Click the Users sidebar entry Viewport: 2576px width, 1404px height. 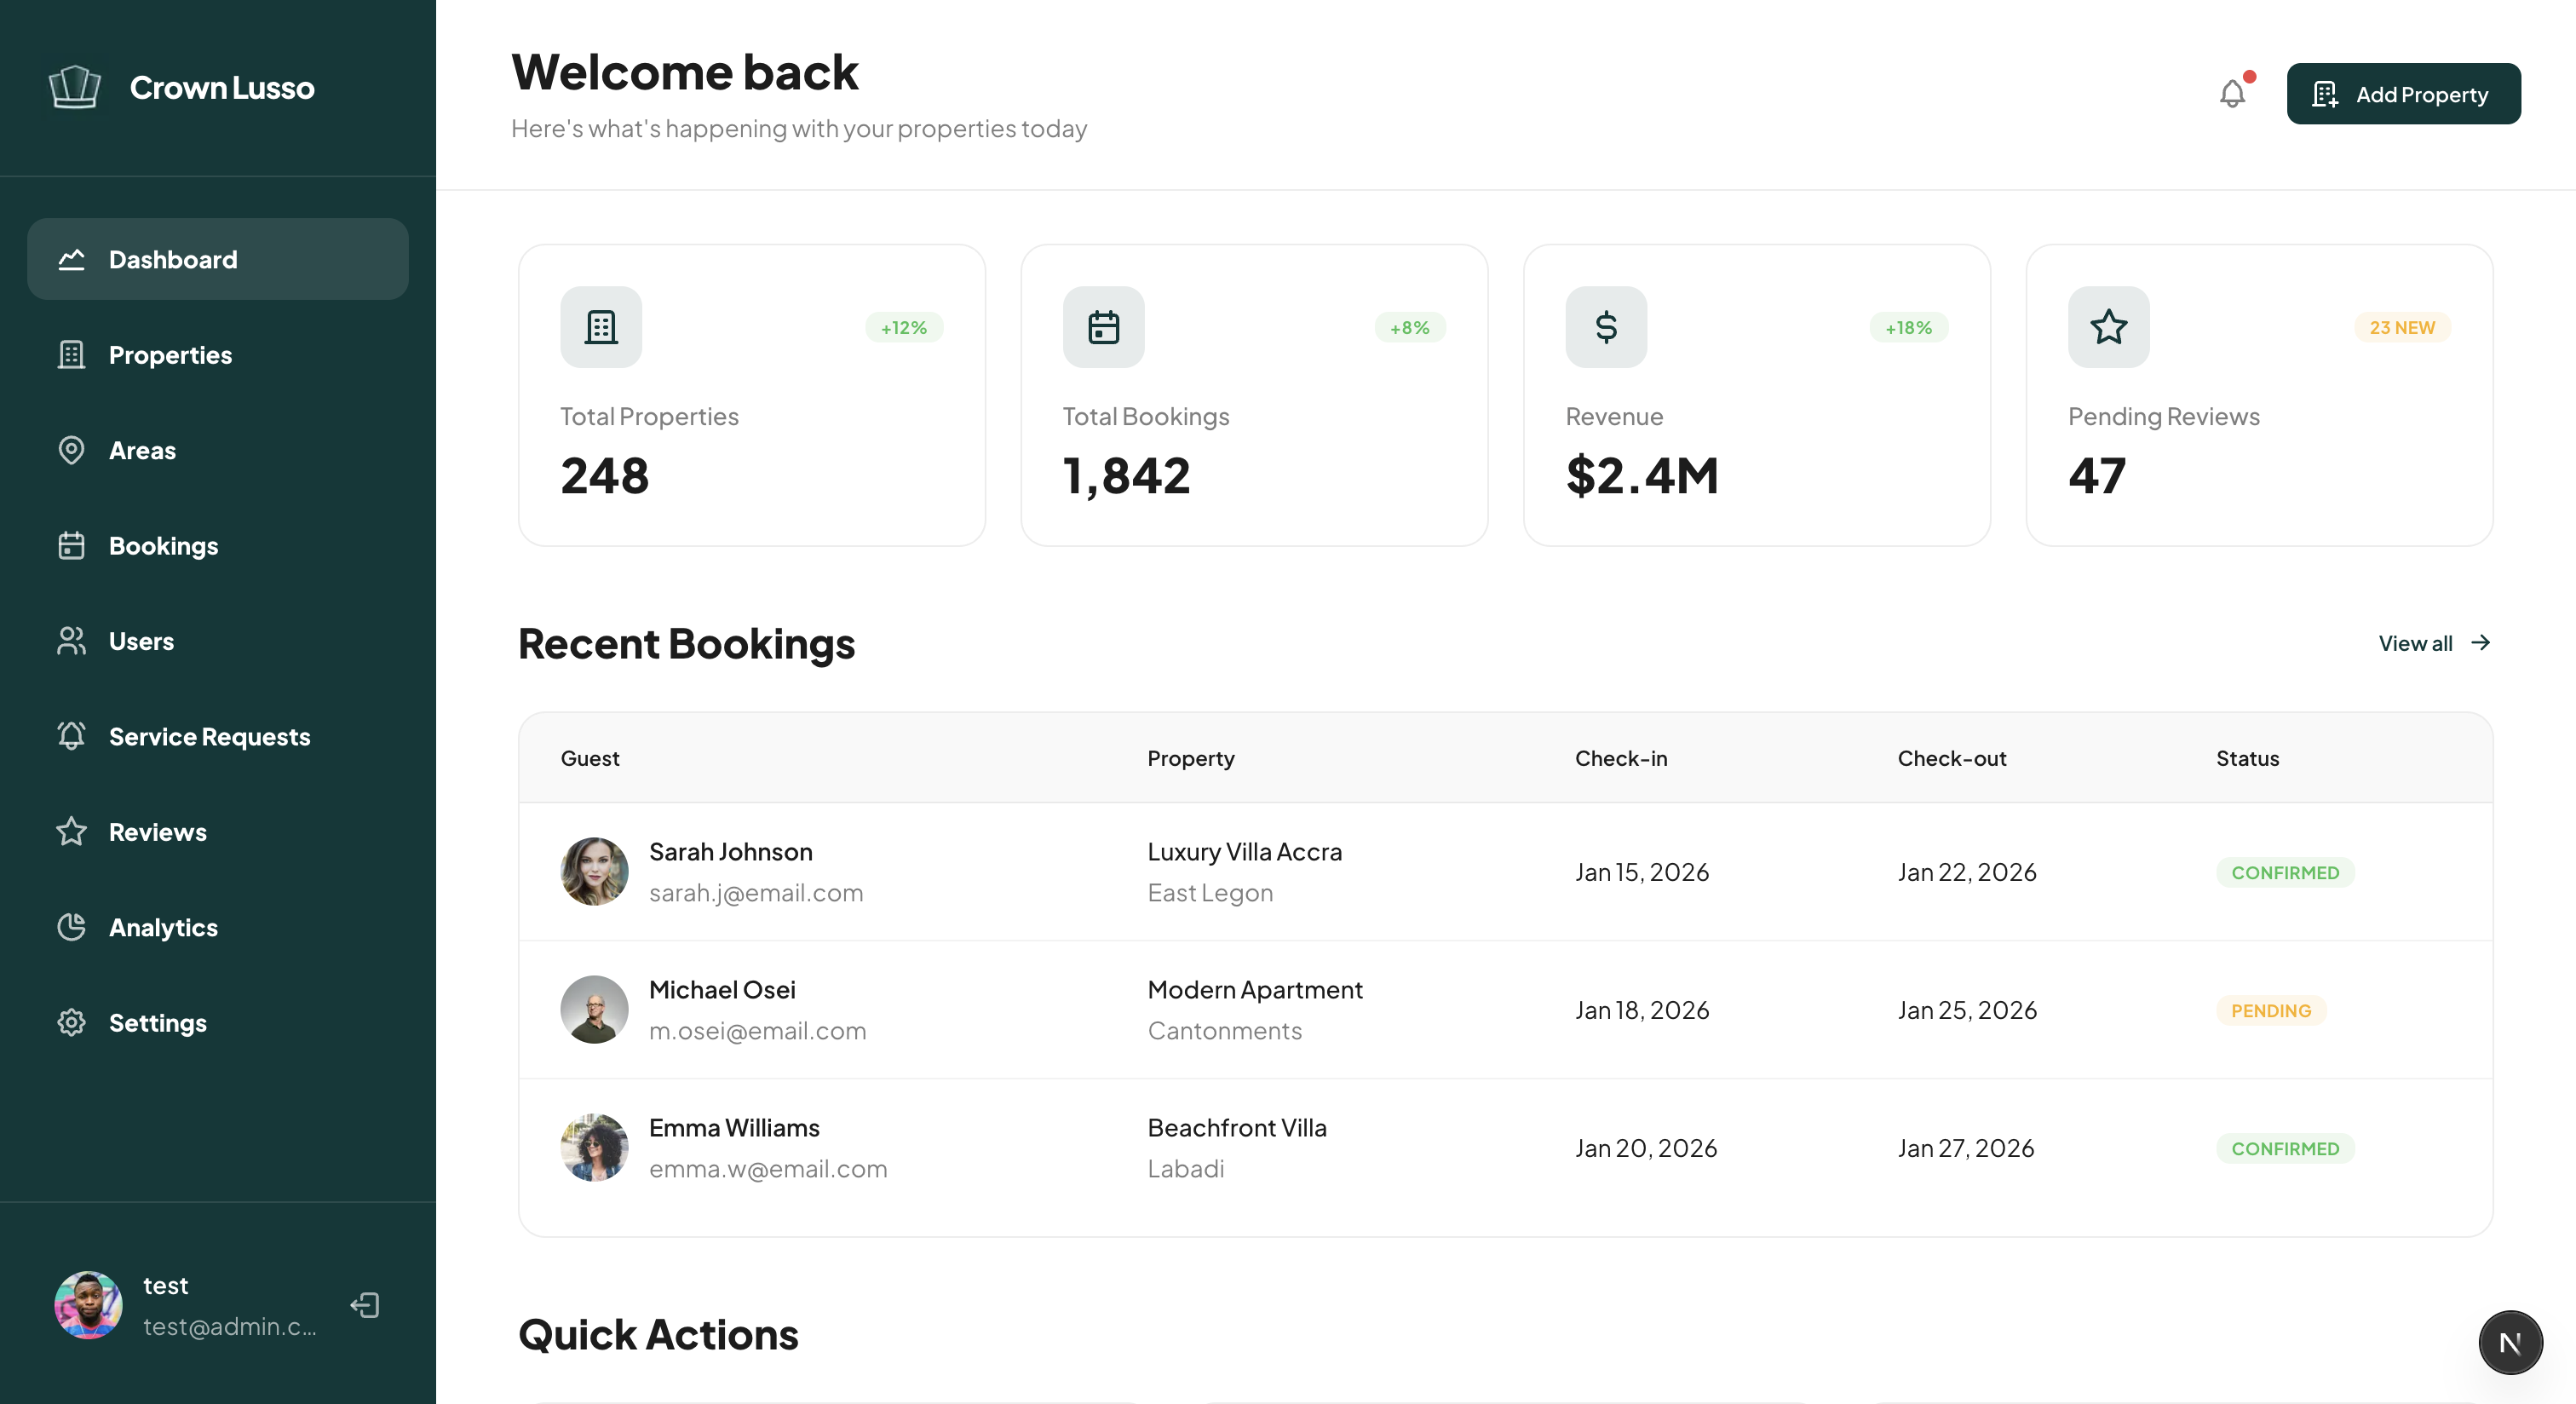coord(141,641)
